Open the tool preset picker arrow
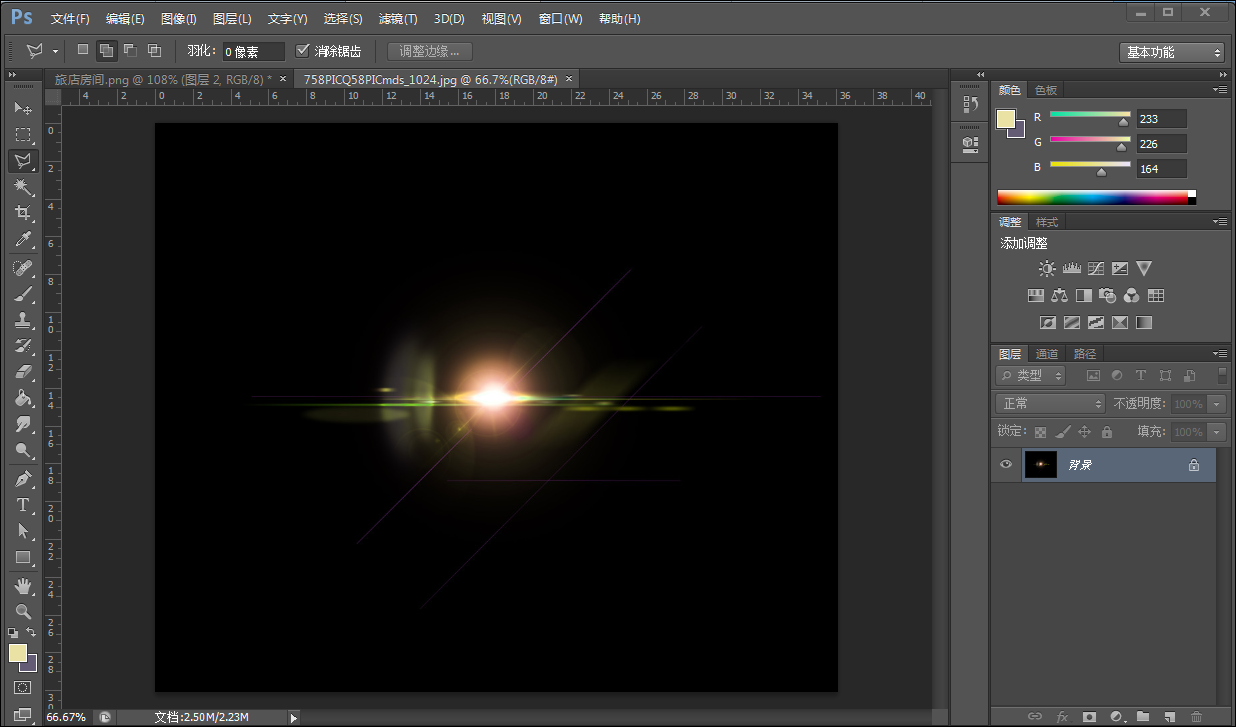Screen dimensions: 1236x727 56,51
